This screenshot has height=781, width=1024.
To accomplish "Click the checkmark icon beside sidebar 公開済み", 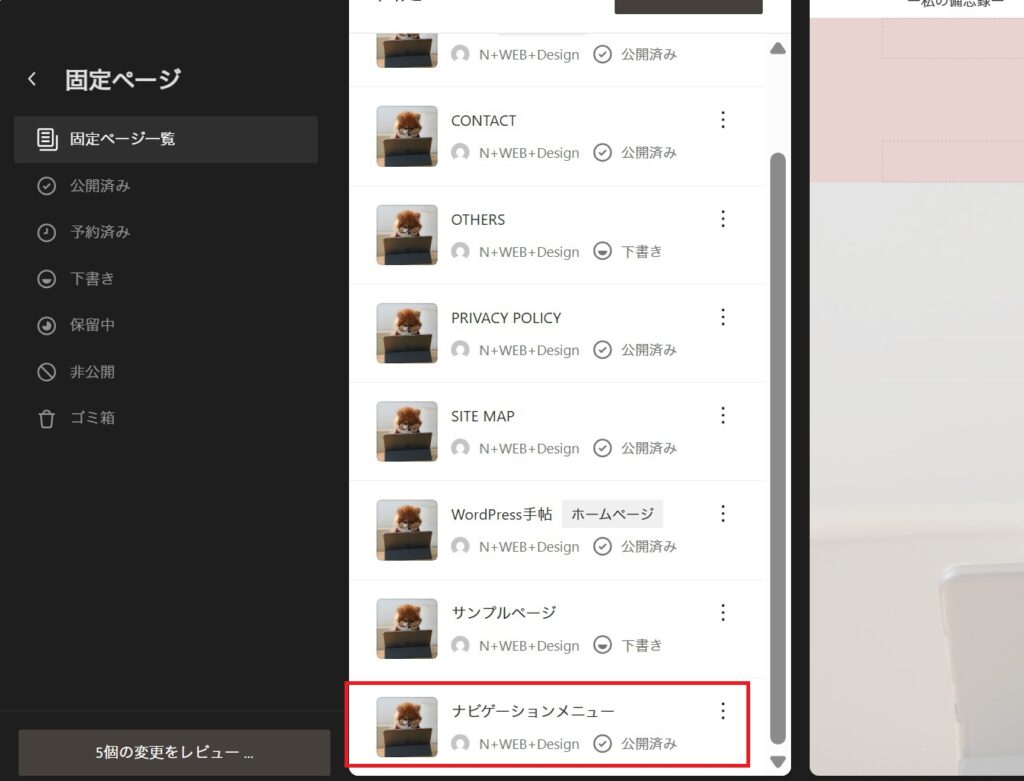I will tap(46, 186).
